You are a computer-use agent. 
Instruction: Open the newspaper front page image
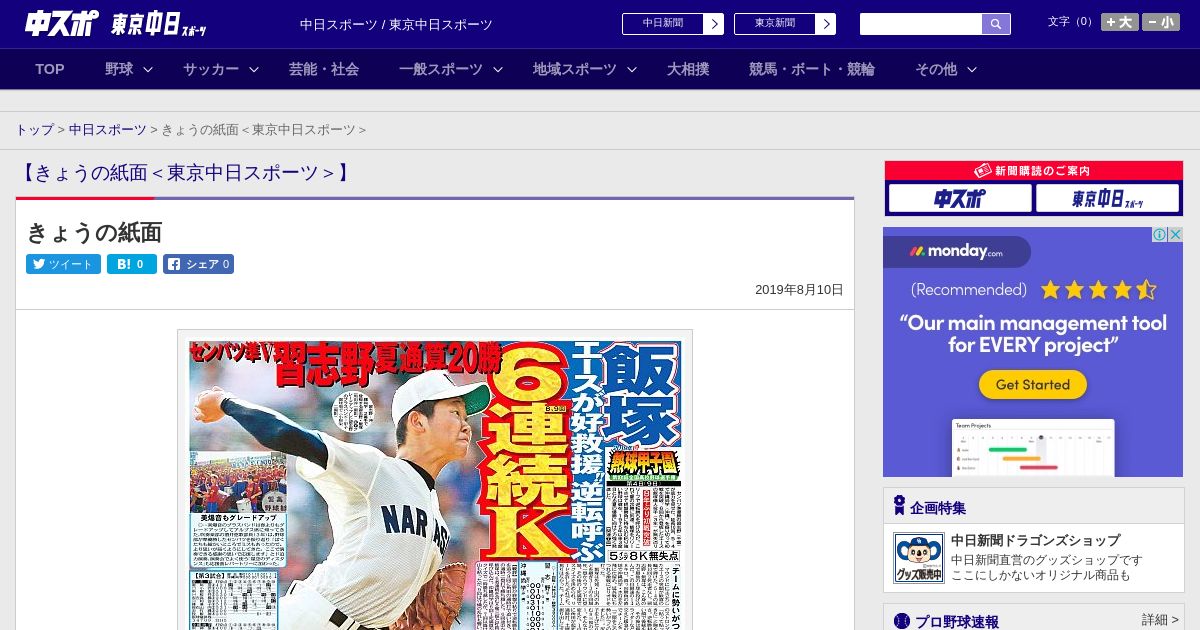tap(435, 485)
